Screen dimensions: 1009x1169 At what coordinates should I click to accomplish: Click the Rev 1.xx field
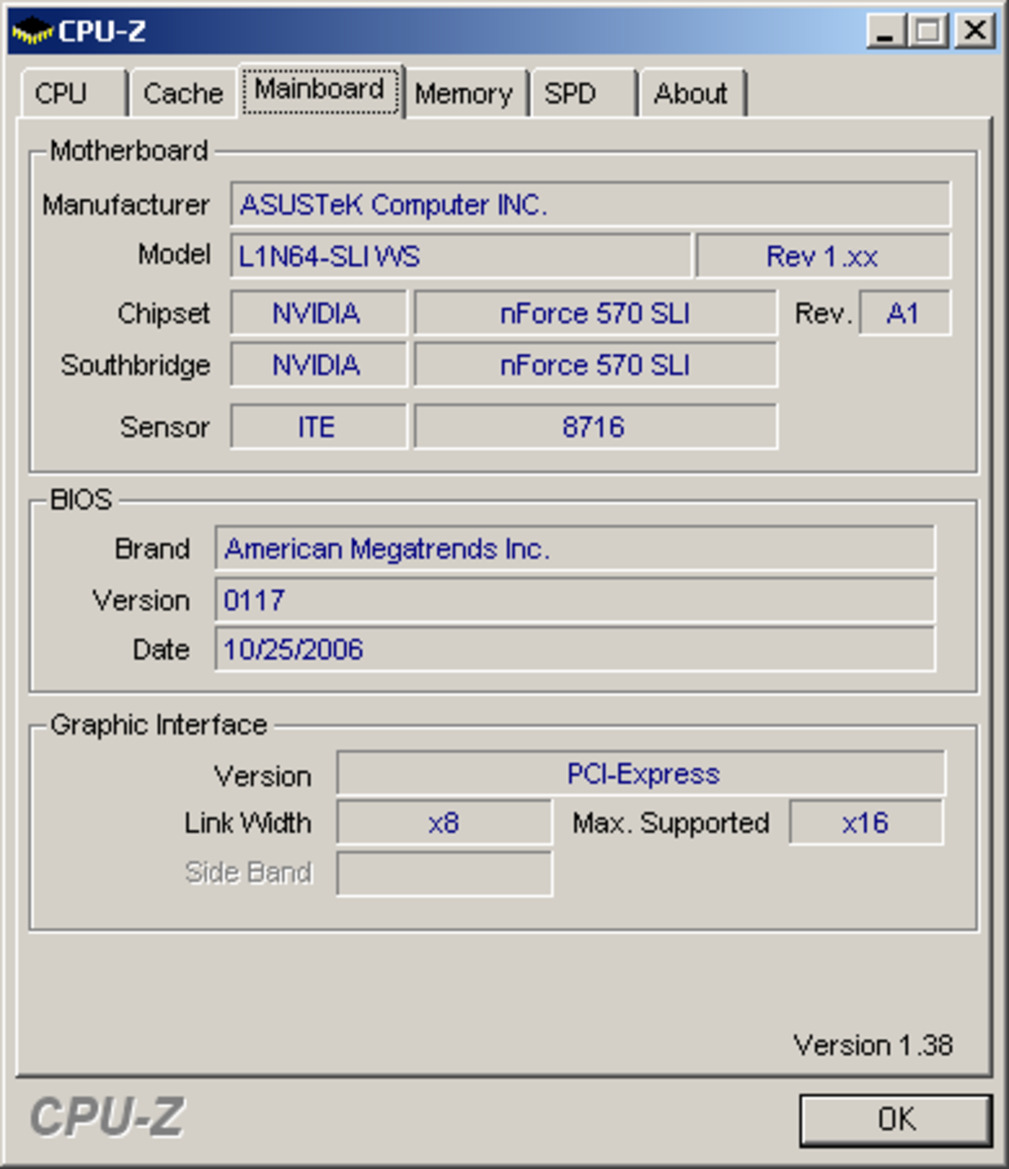pos(822,256)
